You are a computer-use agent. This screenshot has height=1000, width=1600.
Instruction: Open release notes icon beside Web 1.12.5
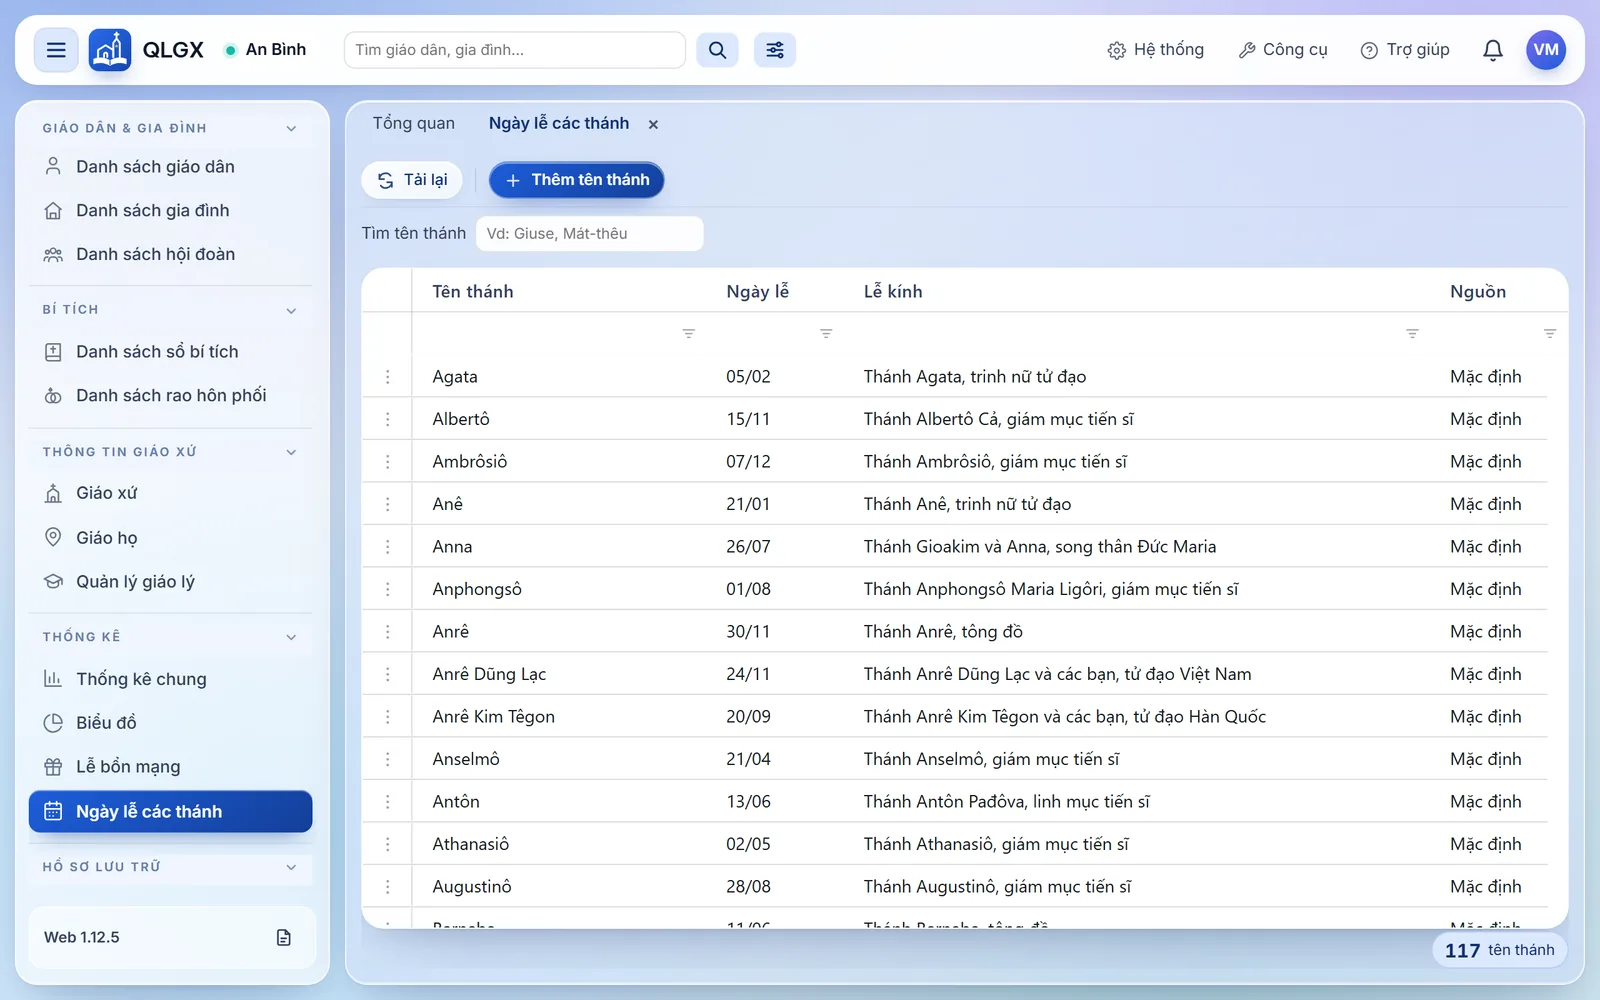pos(284,937)
